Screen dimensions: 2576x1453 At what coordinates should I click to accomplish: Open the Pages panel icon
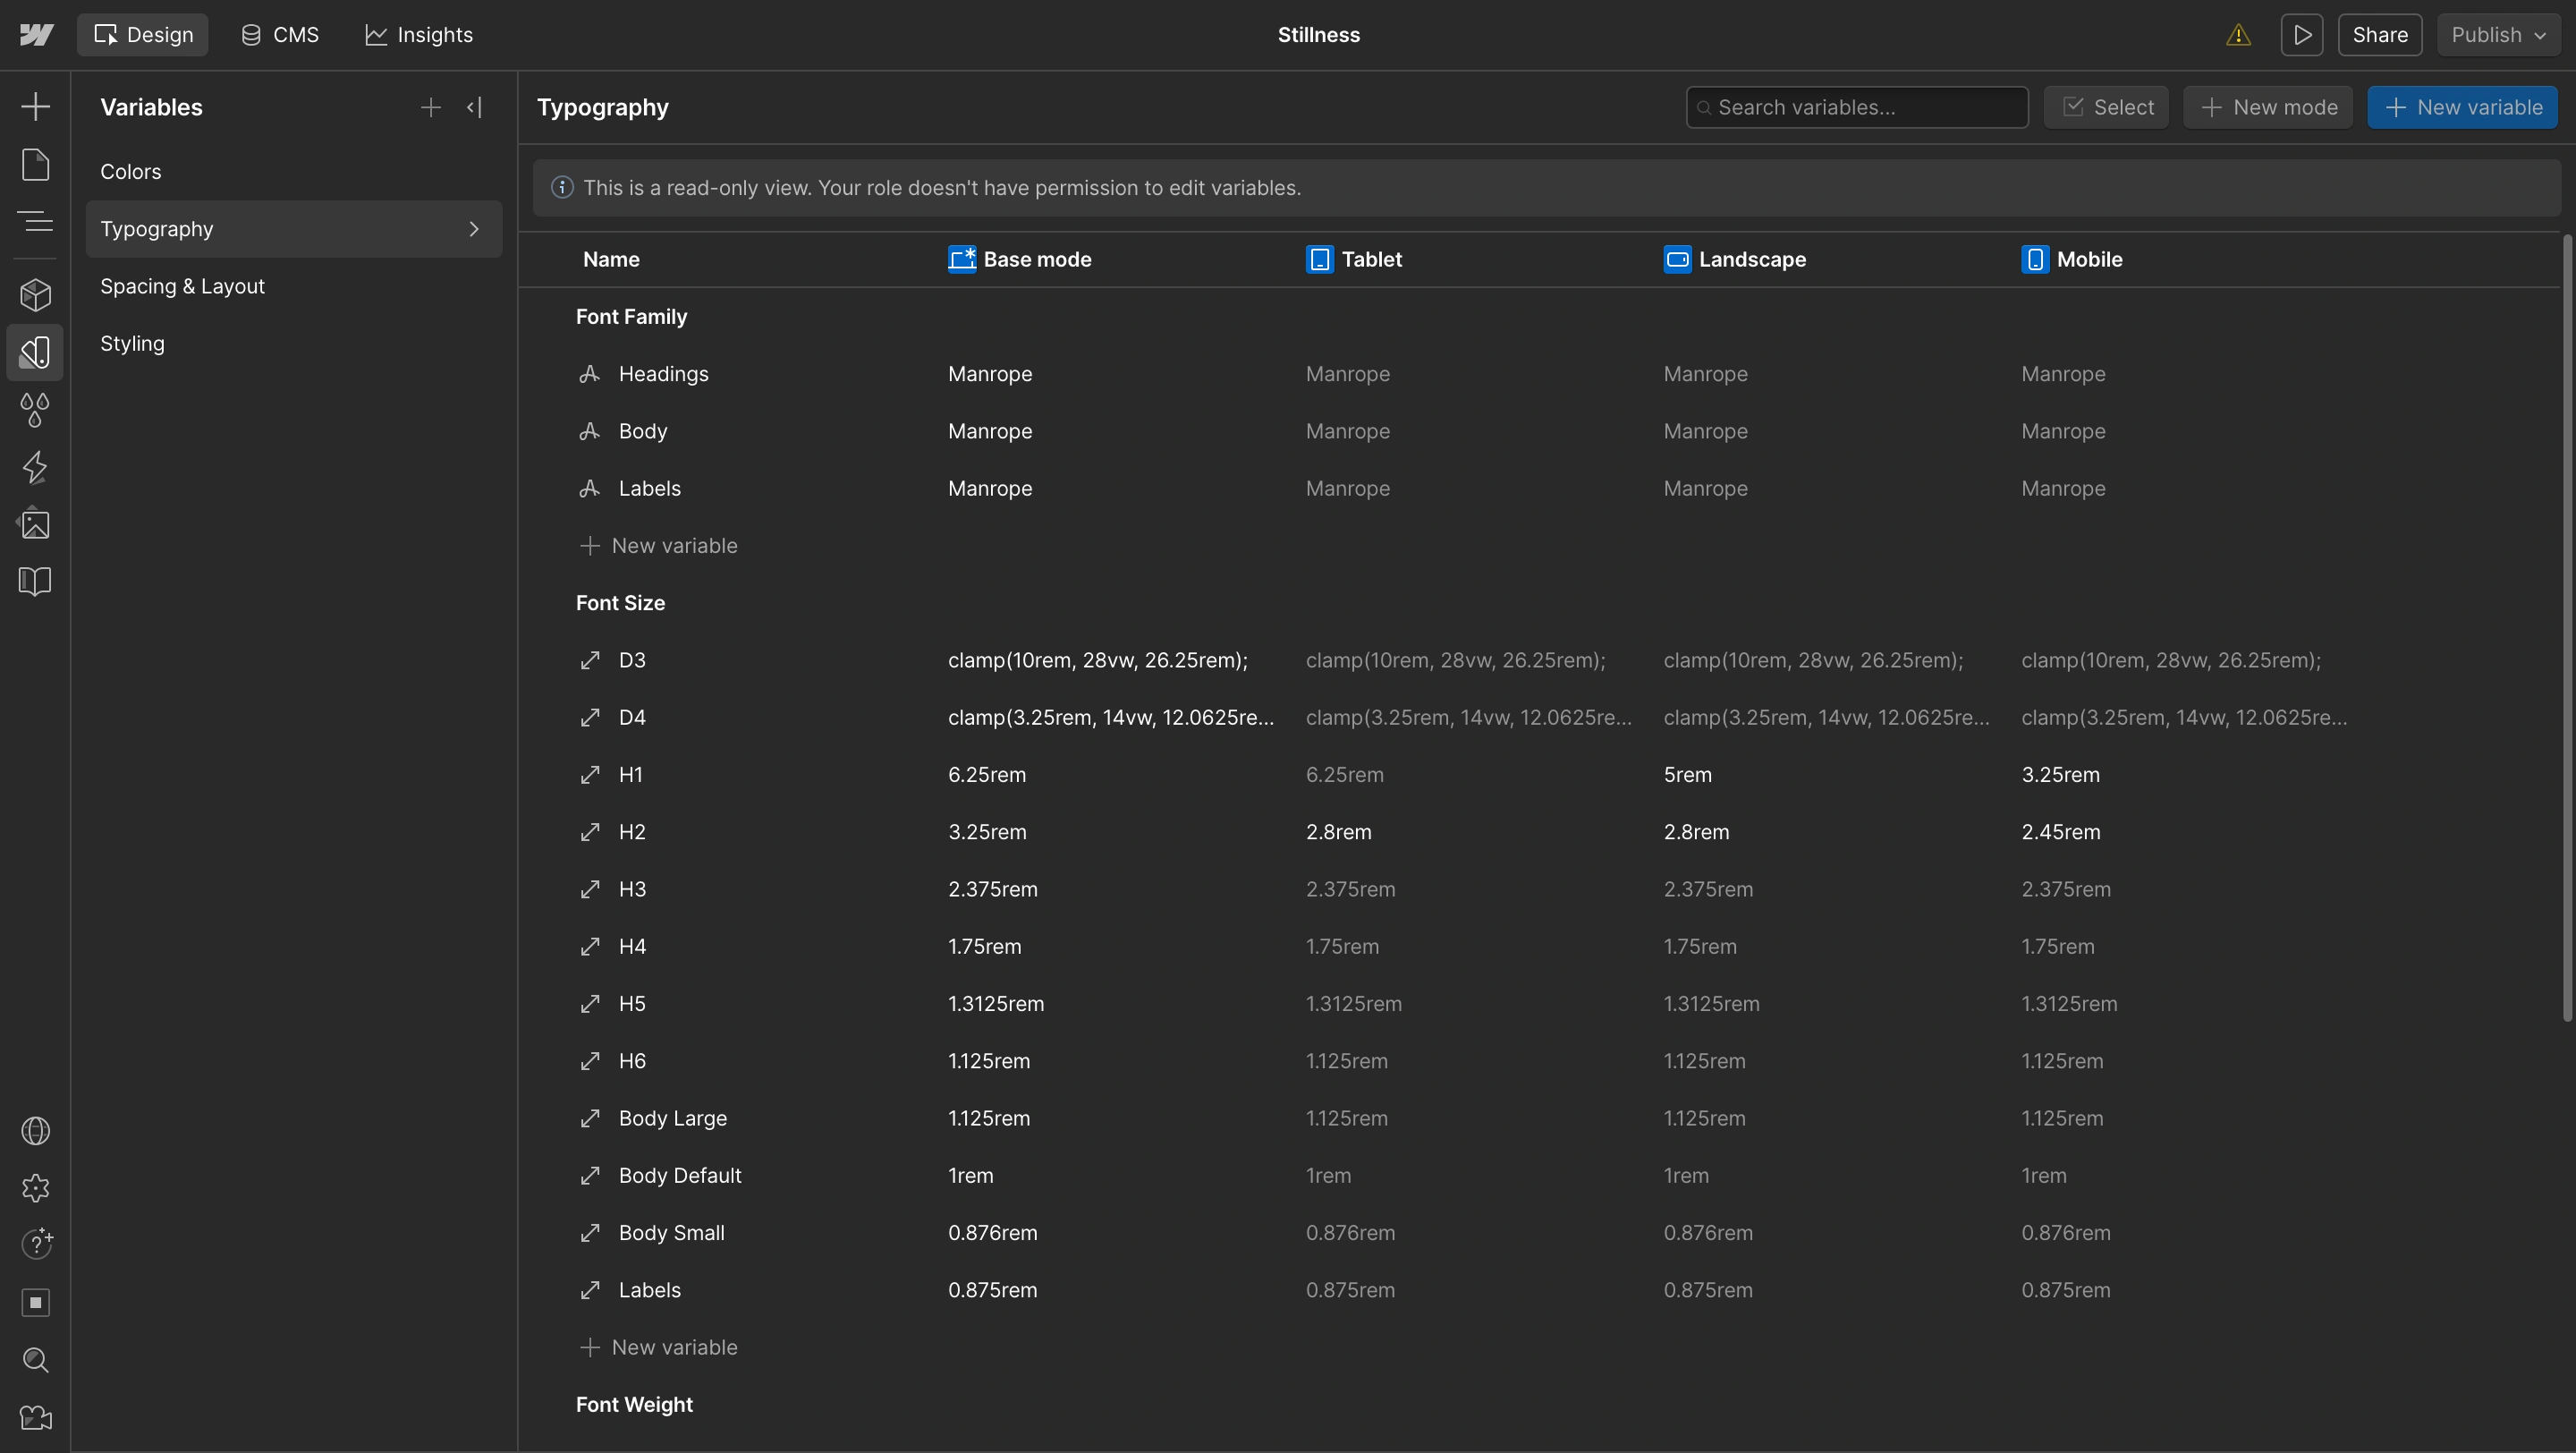point(36,164)
